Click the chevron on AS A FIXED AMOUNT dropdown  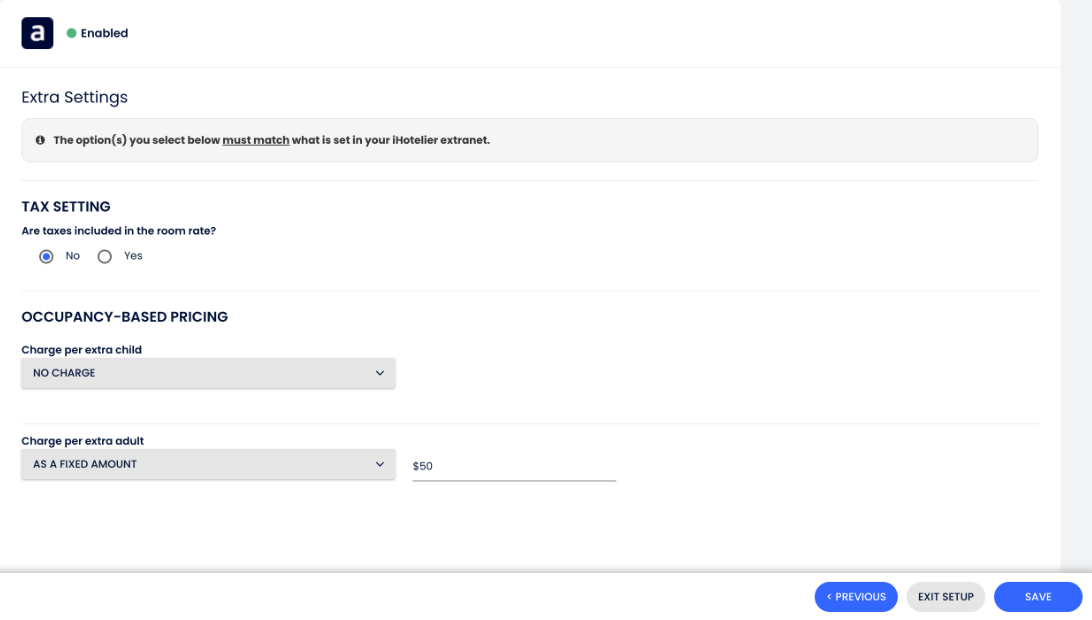click(x=380, y=464)
